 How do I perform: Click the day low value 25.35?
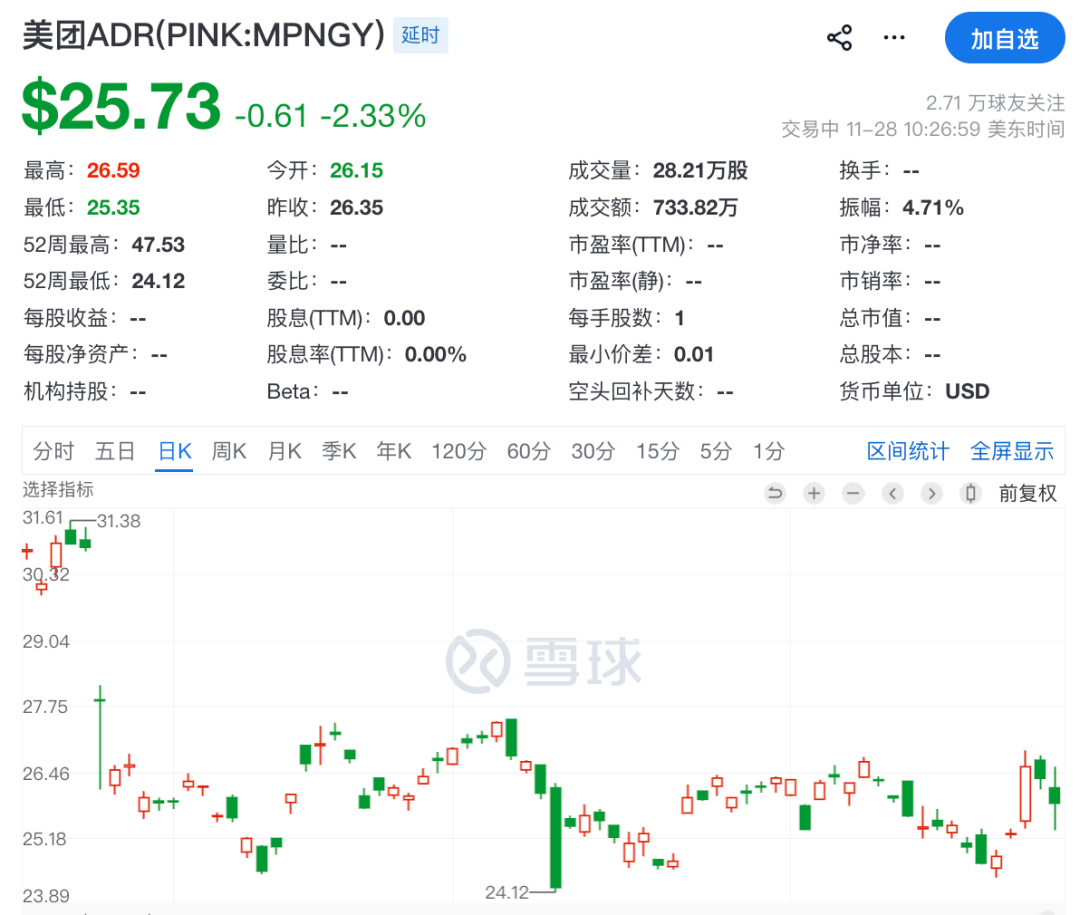point(113,207)
